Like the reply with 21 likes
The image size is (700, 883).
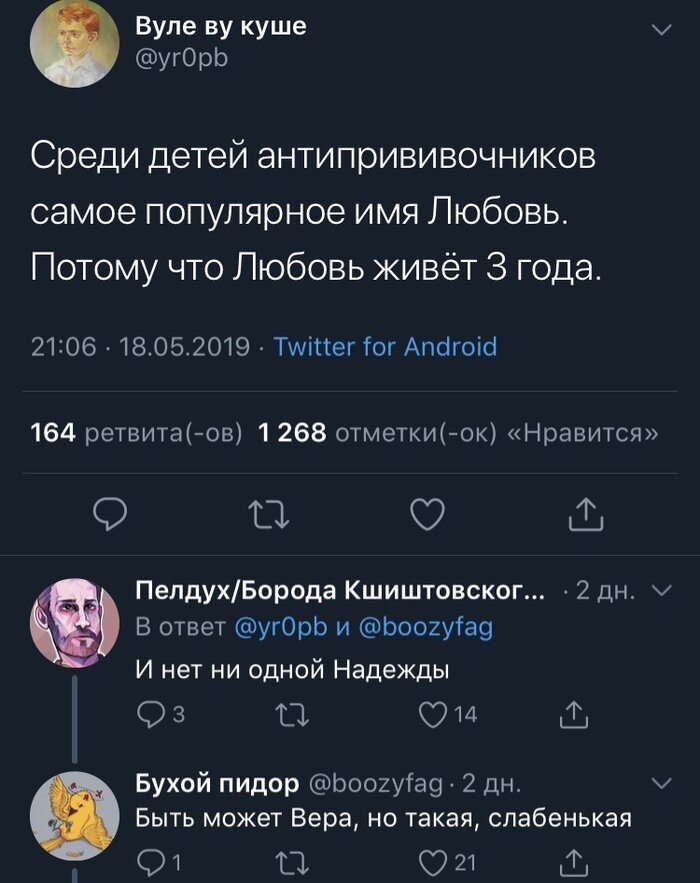[430, 861]
